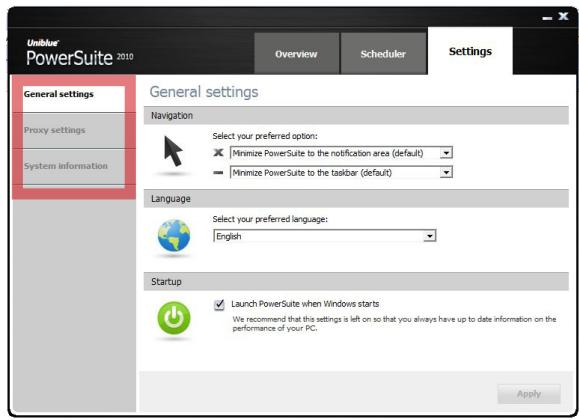Click the black cursor navigation icon
The height and width of the screenshot is (420, 579).
click(x=173, y=151)
